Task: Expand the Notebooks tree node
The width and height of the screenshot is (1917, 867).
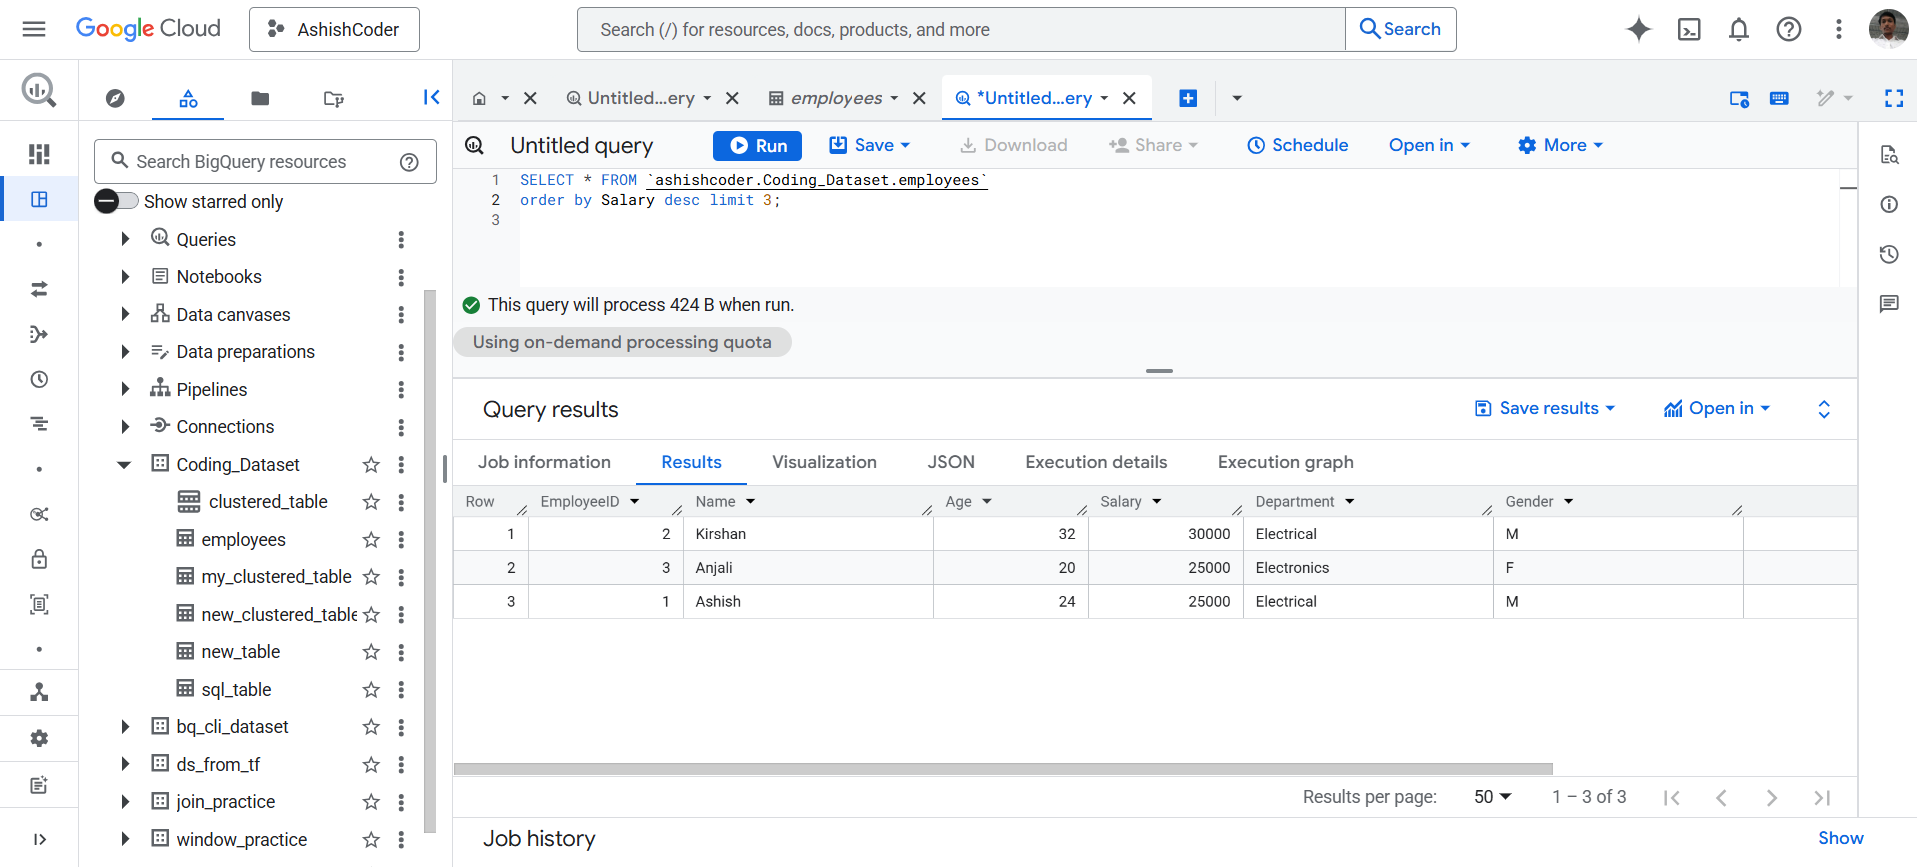Action: click(x=125, y=277)
